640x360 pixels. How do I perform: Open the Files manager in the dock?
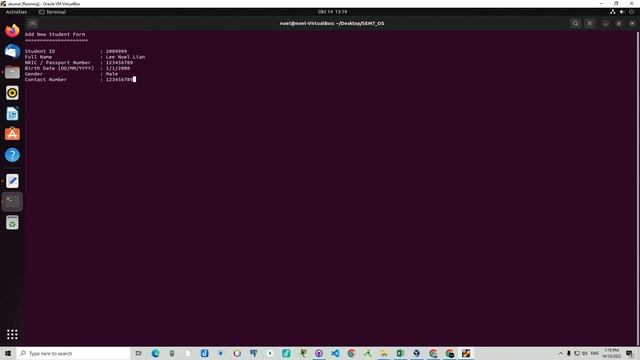tap(12, 72)
